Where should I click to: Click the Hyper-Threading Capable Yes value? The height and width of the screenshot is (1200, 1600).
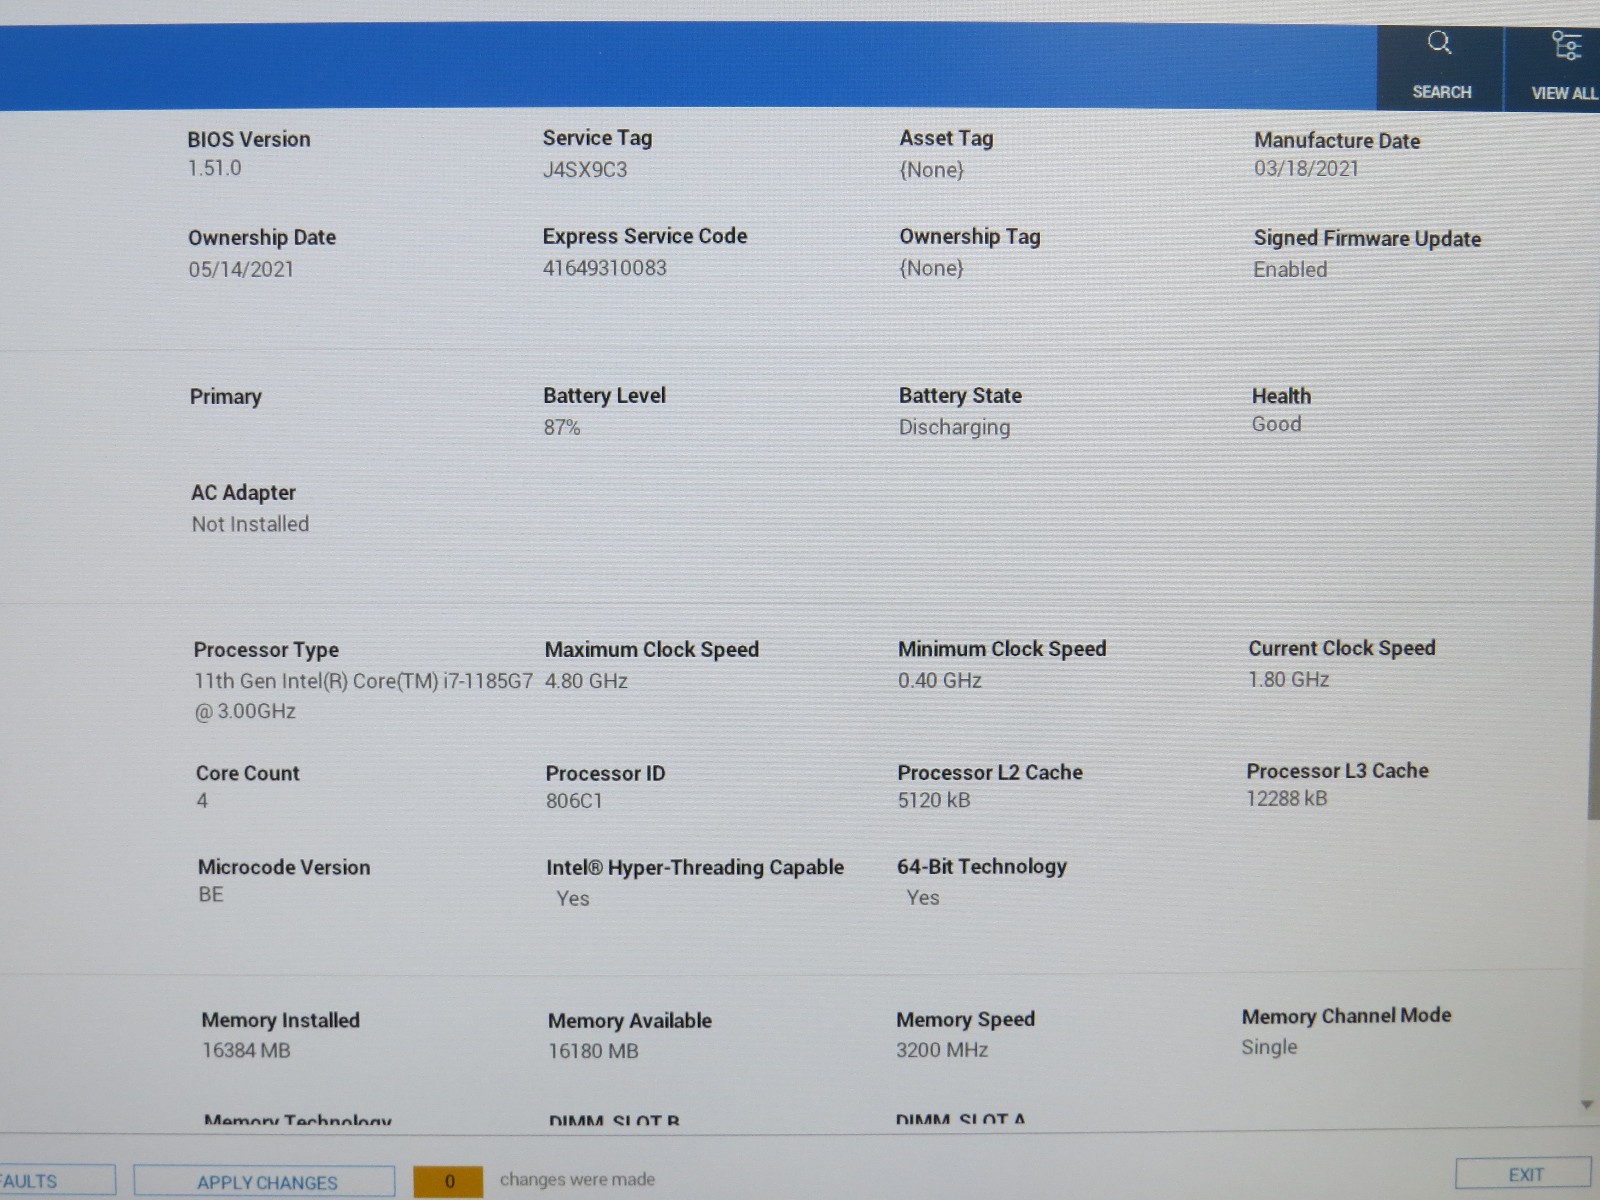click(572, 899)
